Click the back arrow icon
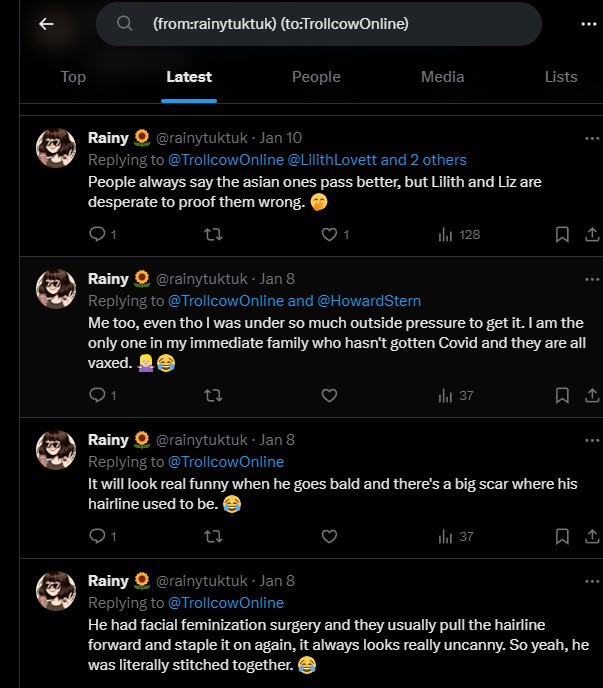 (45, 24)
